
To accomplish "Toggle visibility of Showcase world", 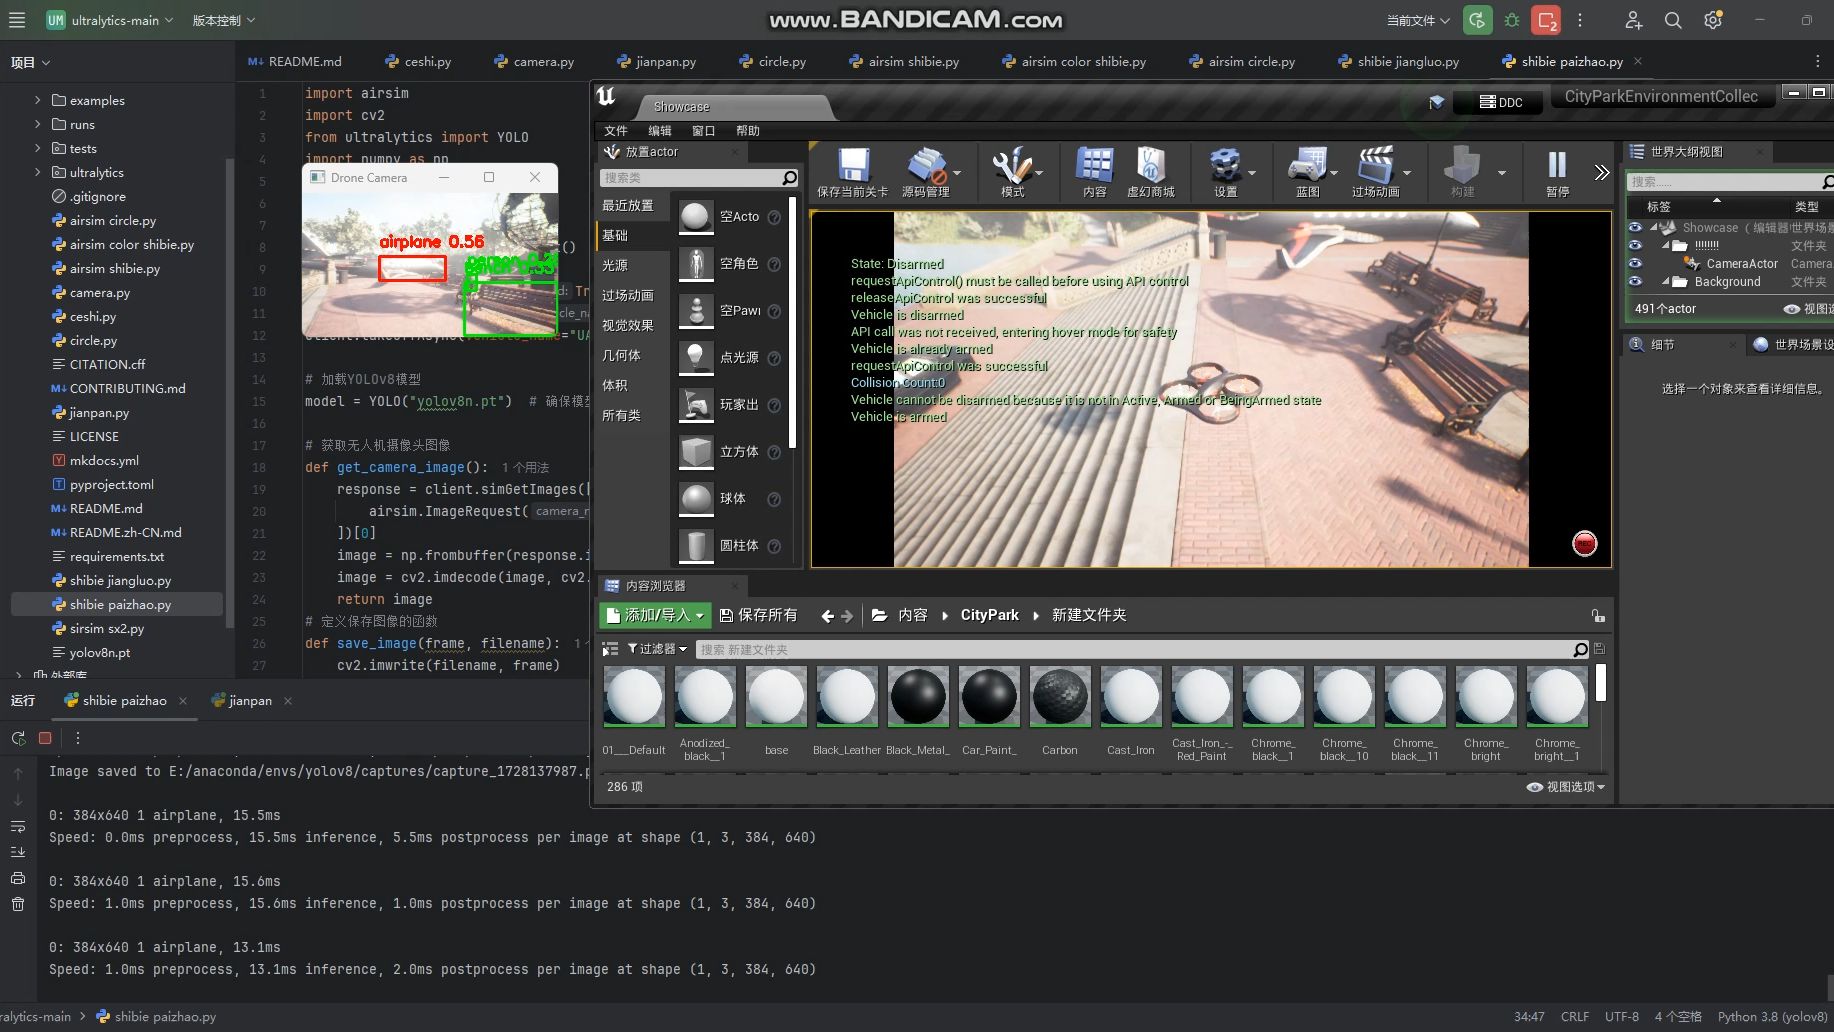I will coord(1635,228).
